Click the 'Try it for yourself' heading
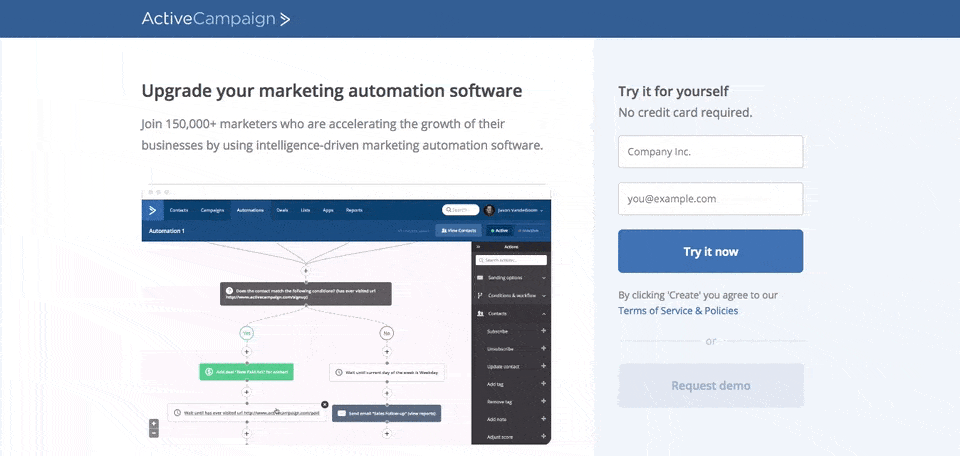960x456 pixels. tap(673, 91)
